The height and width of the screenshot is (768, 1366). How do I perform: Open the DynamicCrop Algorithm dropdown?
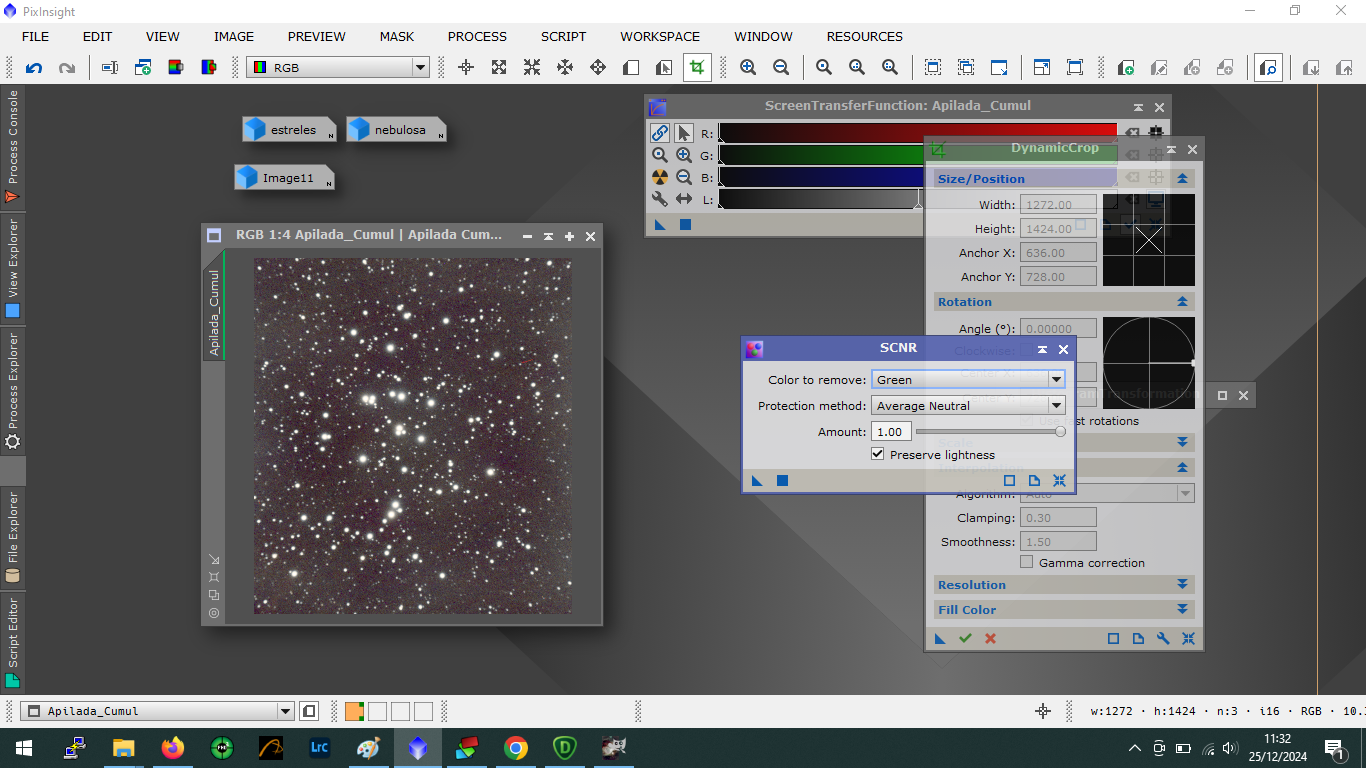tap(1107, 494)
